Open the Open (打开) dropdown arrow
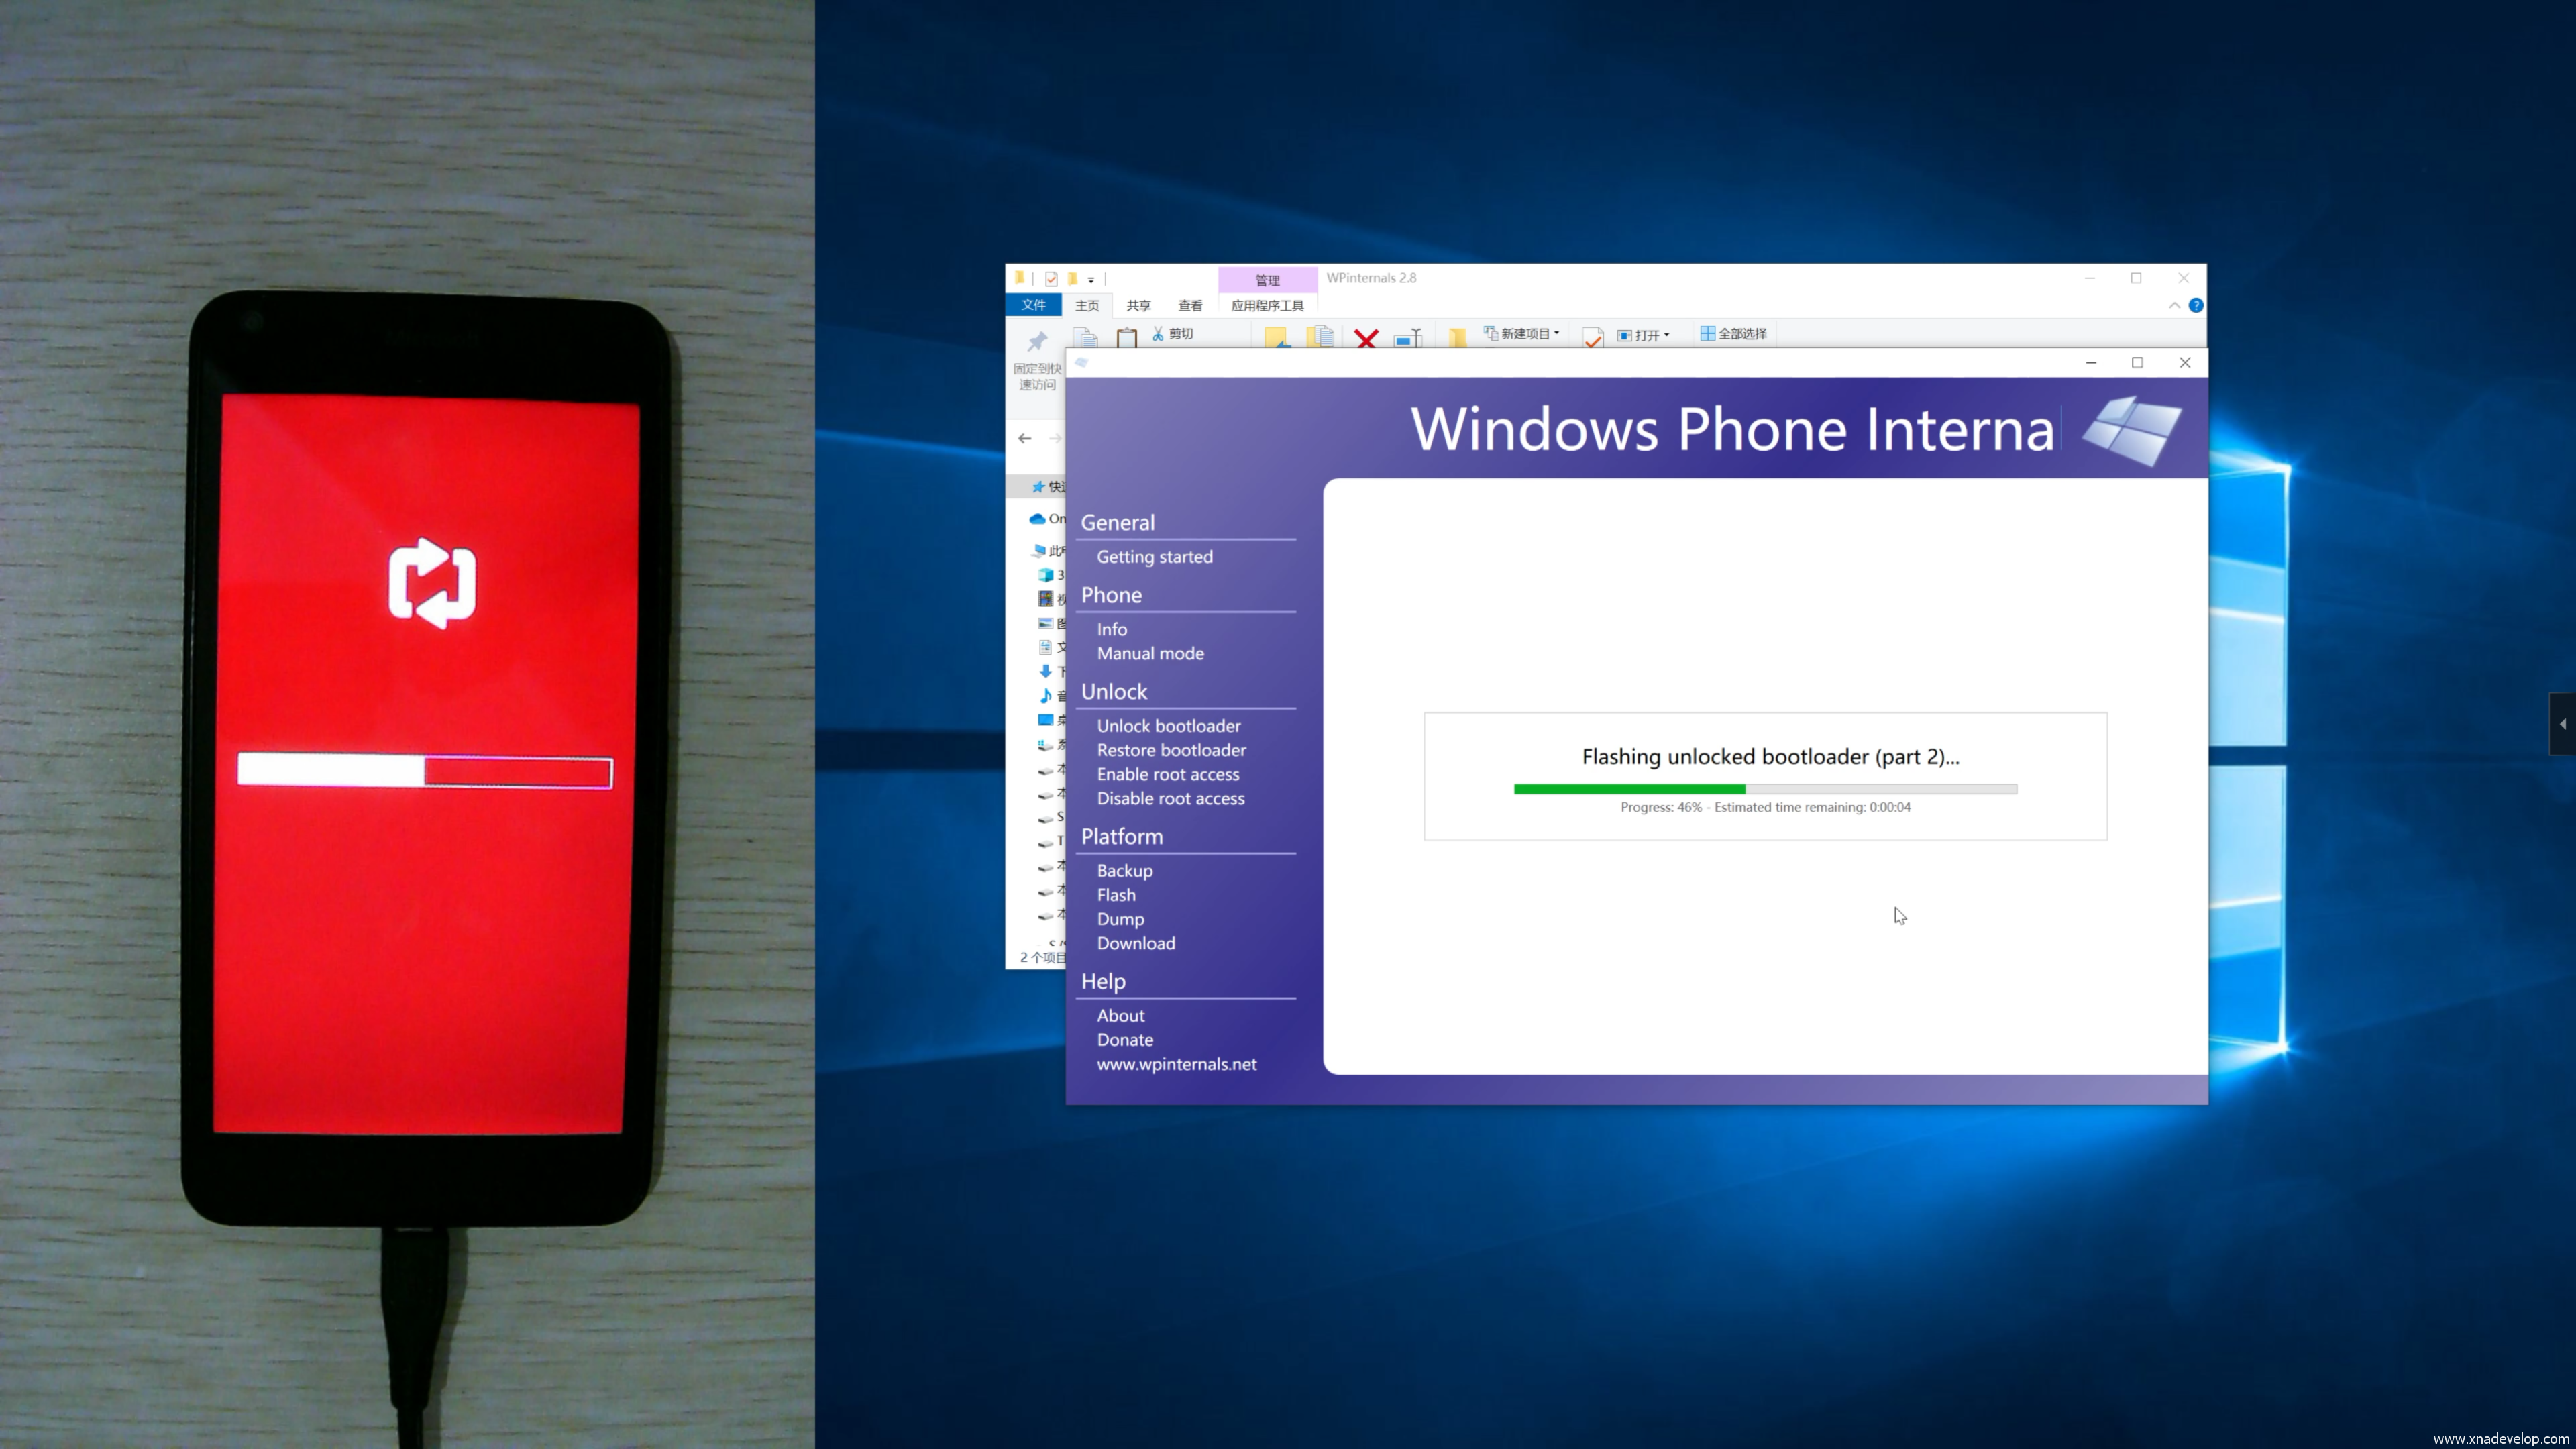This screenshot has width=2576, height=1449. [1666, 334]
